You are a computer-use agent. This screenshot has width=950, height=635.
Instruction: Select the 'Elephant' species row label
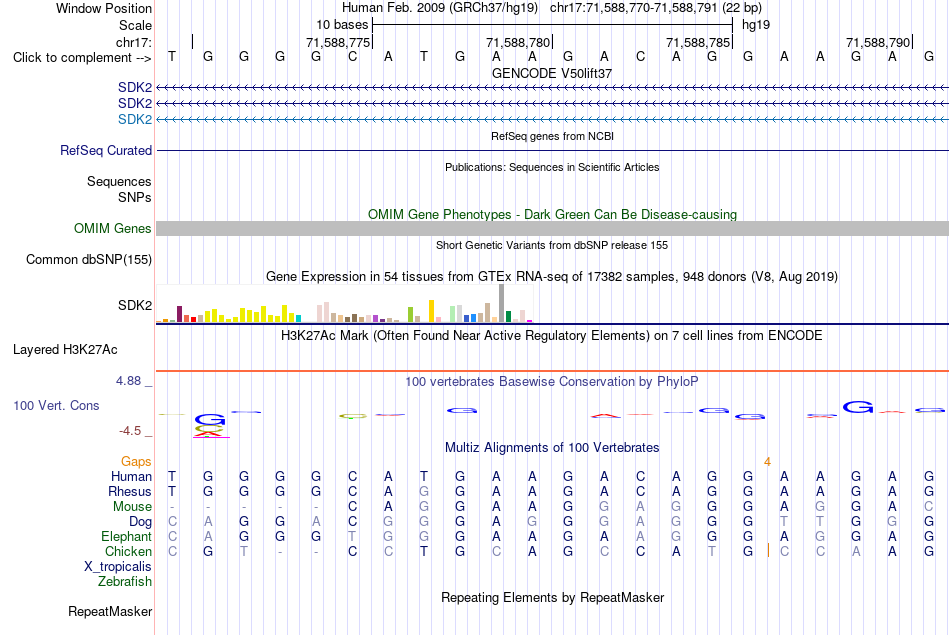pyautogui.click(x=127, y=537)
